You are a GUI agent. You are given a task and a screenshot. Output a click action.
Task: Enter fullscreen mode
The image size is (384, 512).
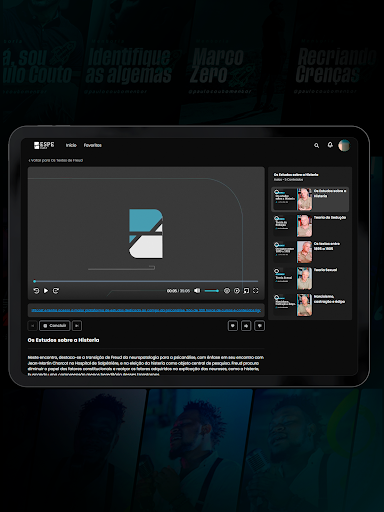point(256,291)
